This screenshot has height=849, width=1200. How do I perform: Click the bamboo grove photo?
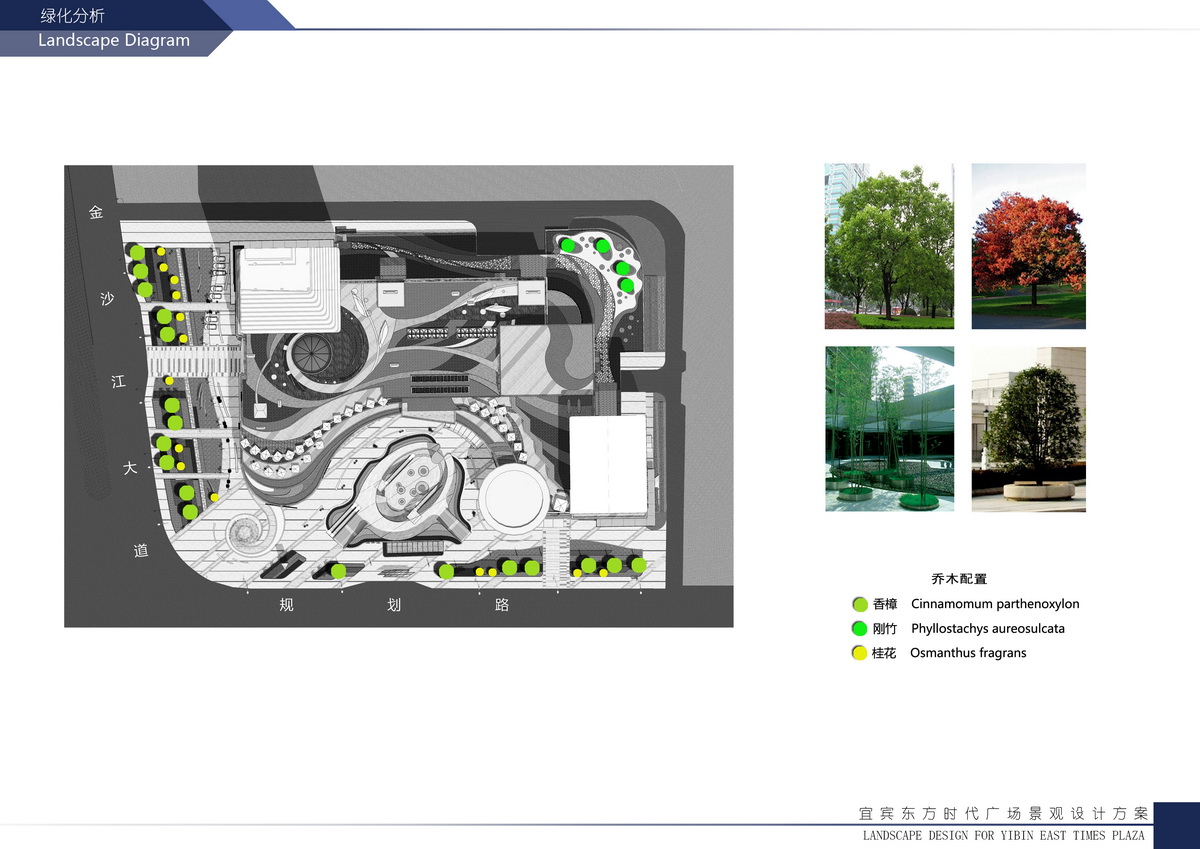tap(889, 429)
